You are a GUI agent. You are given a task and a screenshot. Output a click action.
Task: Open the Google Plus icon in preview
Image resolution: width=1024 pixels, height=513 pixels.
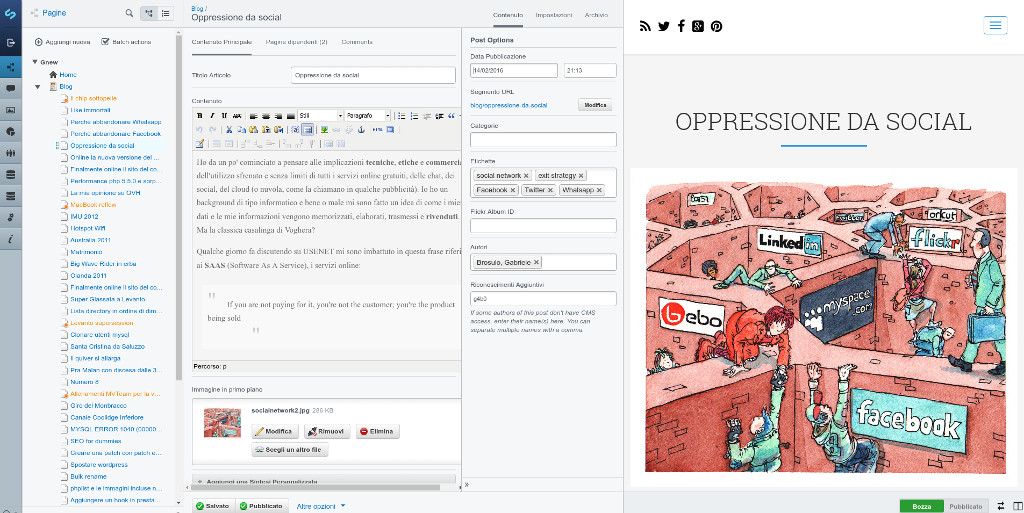click(698, 26)
